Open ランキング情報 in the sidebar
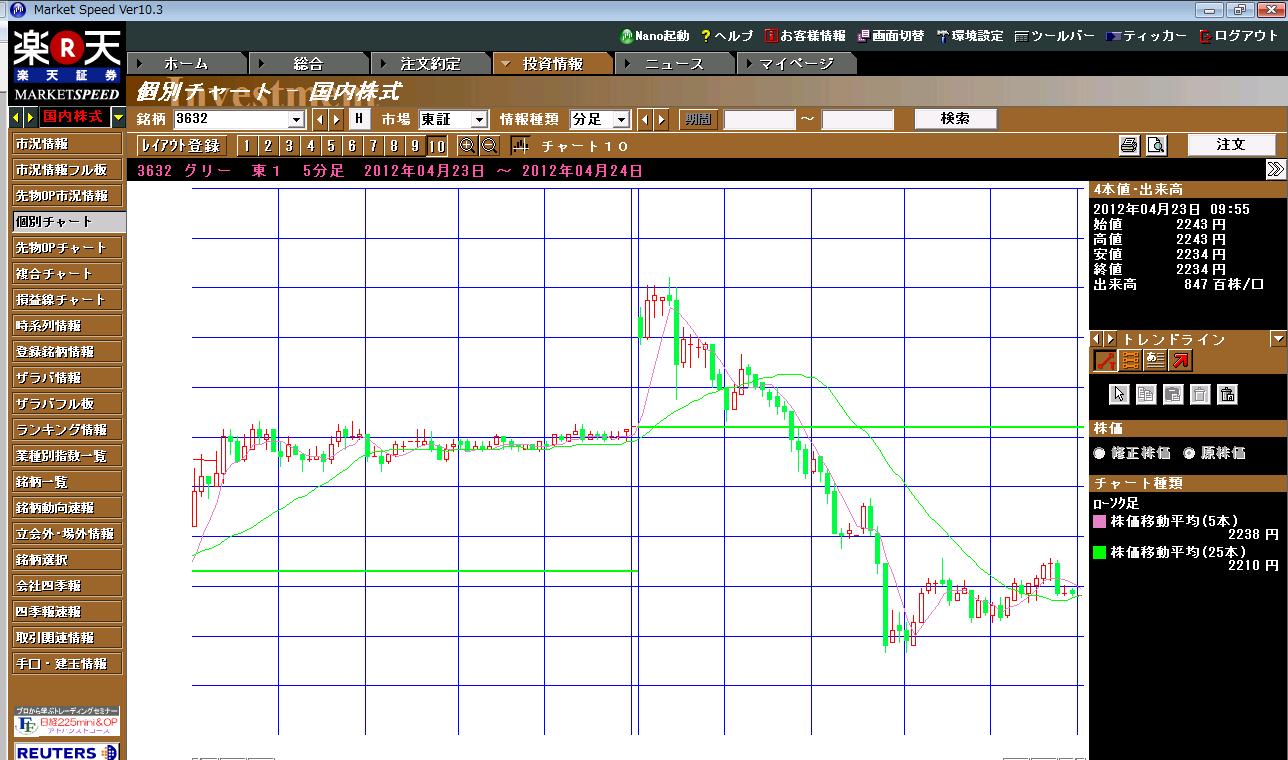Screen dimensions: 1288x760 pyautogui.click(x=68, y=430)
